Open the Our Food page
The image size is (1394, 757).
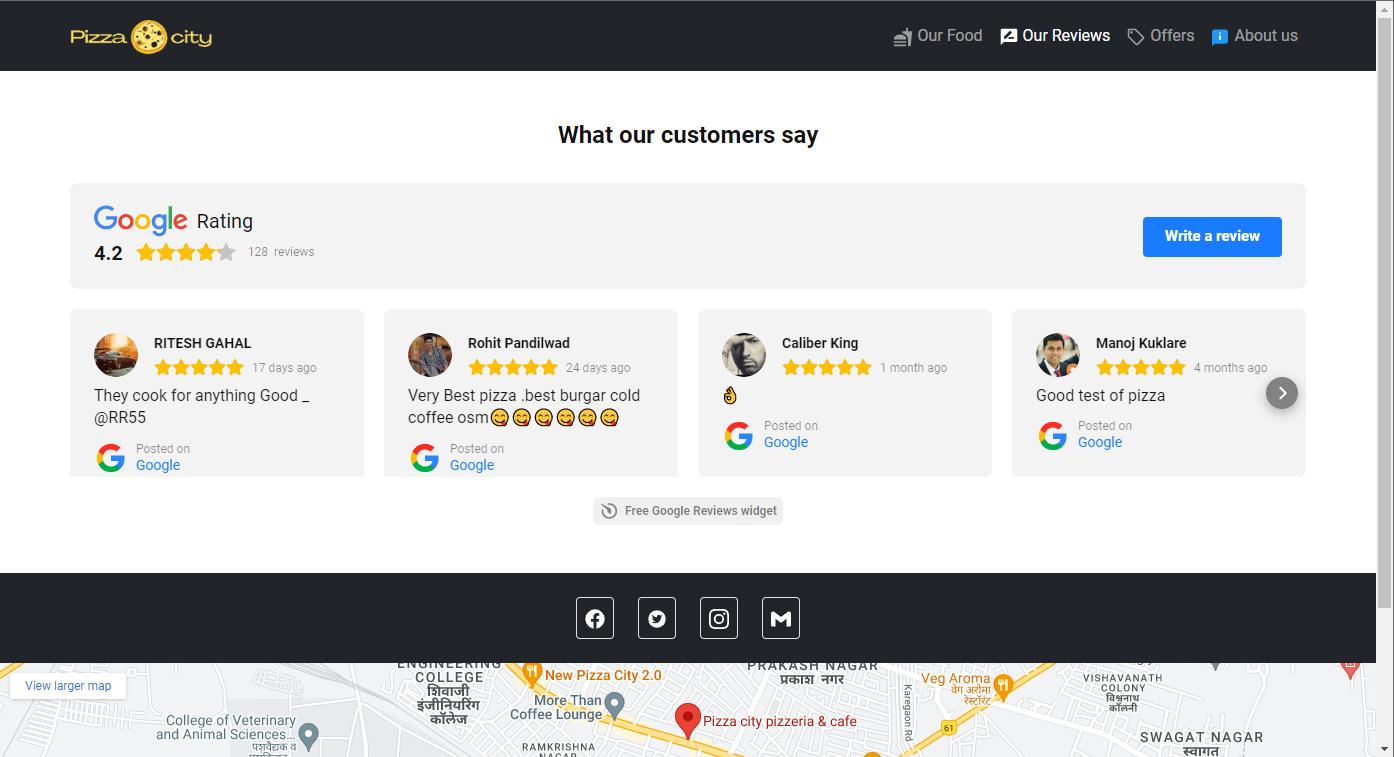tap(938, 36)
